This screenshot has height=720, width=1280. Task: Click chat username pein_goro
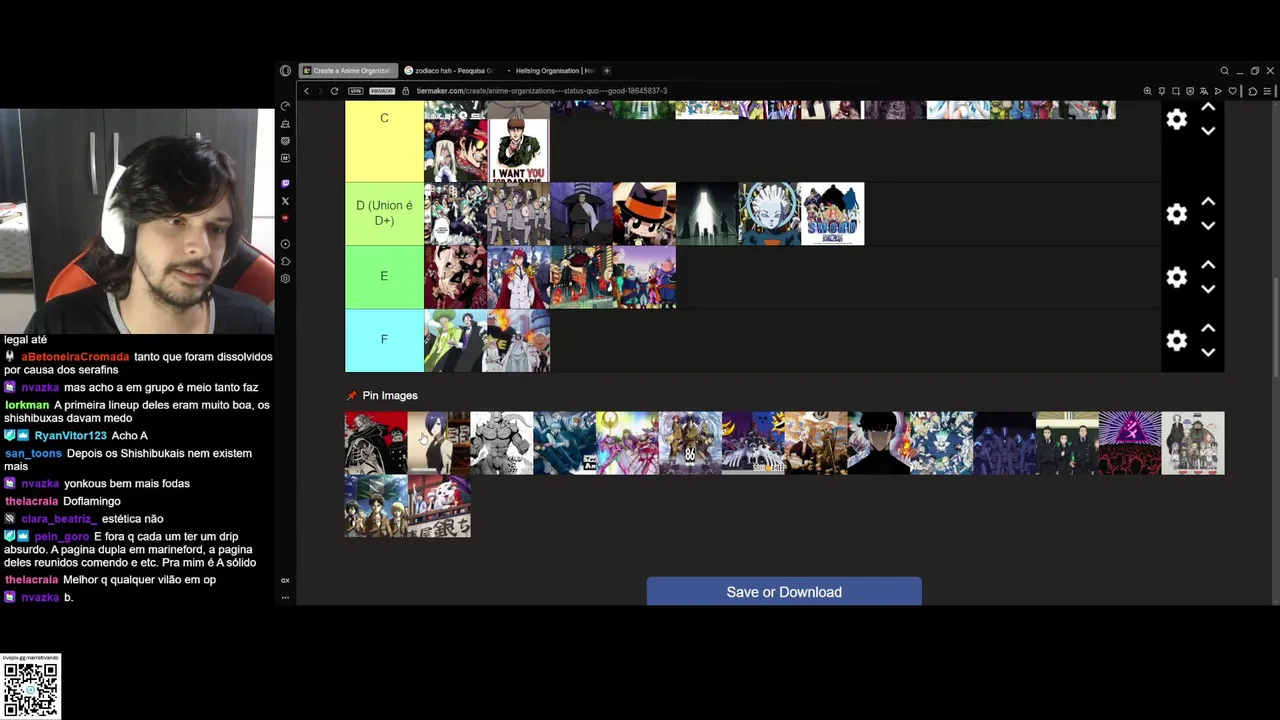click(62, 537)
